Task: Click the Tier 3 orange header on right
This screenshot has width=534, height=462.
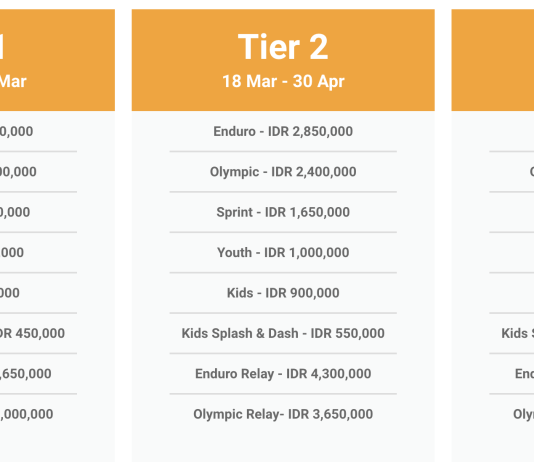Action: coord(493,60)
